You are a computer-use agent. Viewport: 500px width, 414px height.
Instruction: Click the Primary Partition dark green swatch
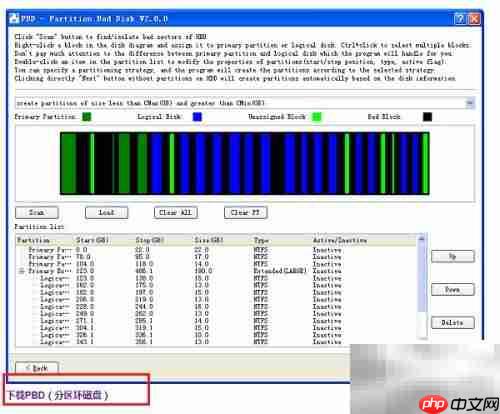[x=87, y=117]
